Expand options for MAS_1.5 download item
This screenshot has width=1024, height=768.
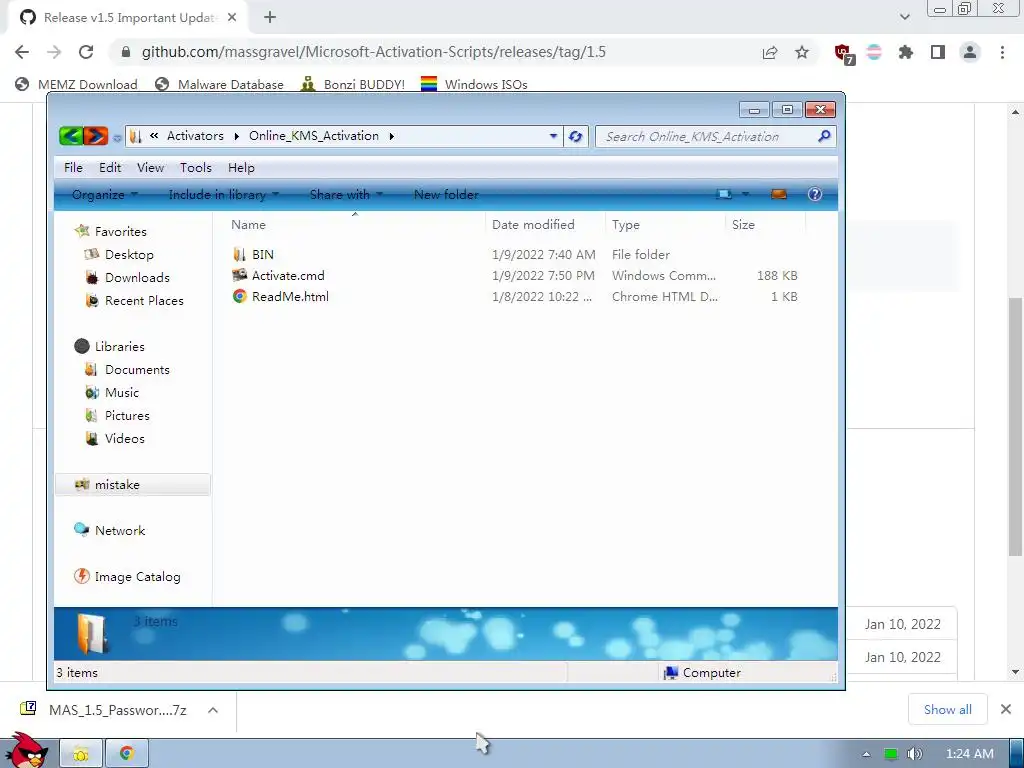(x=213, y=710)
